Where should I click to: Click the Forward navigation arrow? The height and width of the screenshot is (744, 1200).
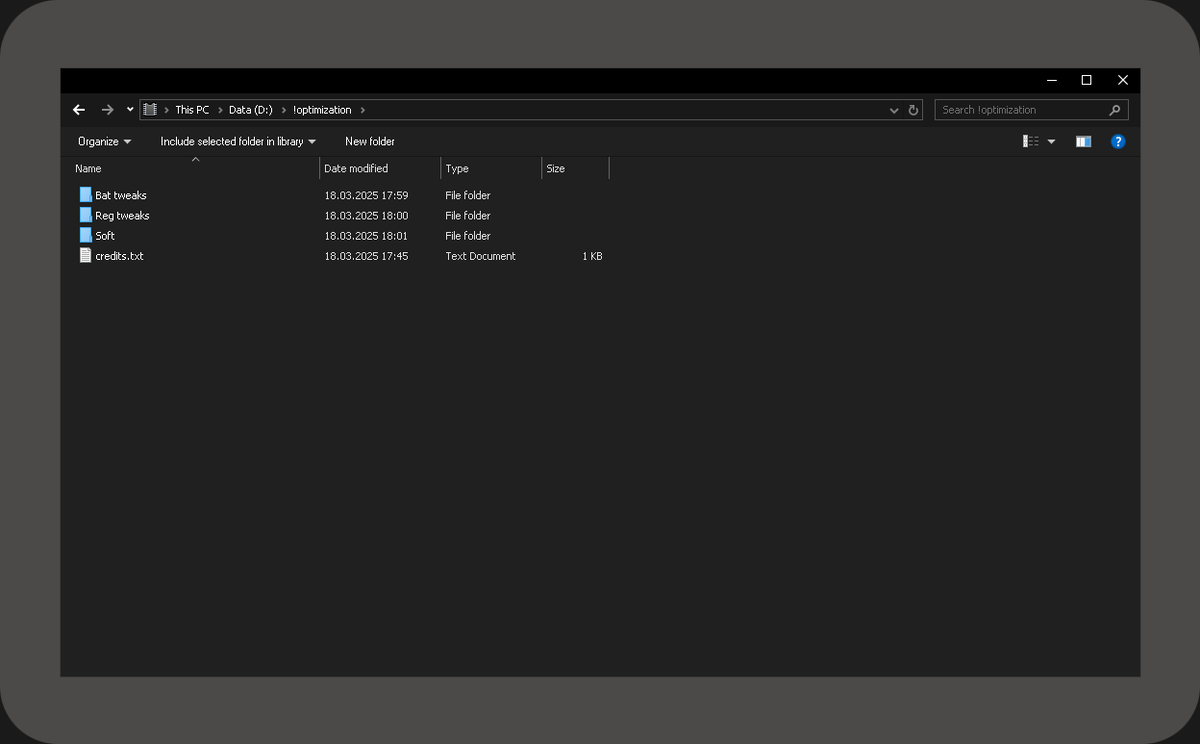tap(108, 110)
